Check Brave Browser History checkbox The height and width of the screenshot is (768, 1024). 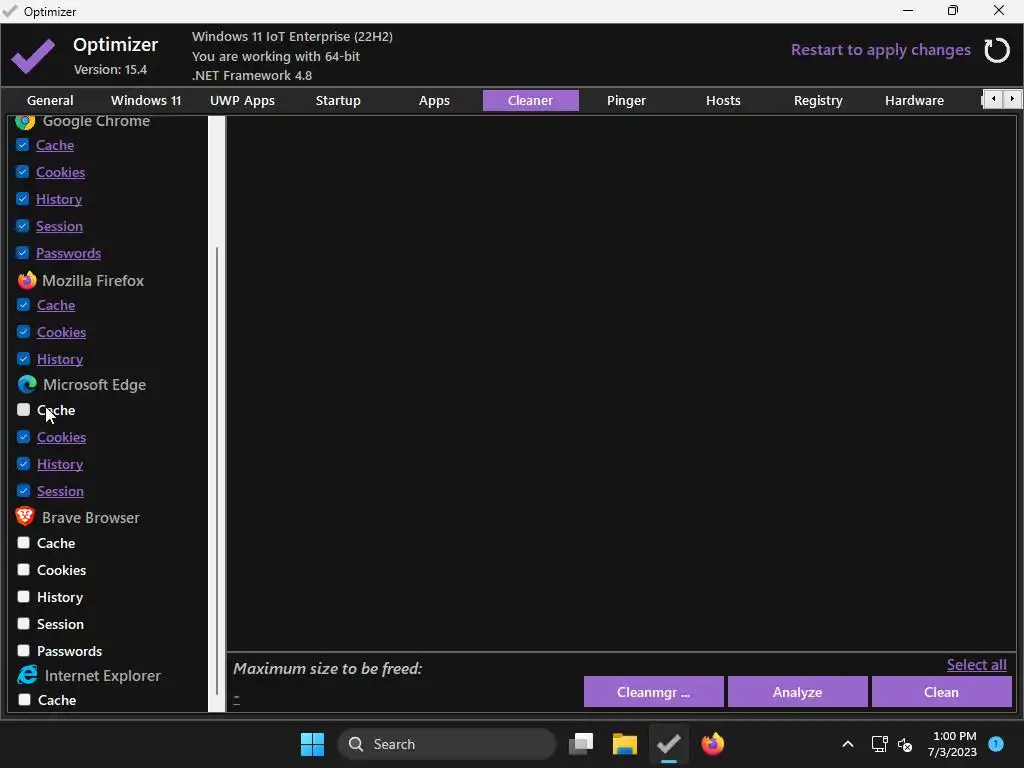point(24,597)
